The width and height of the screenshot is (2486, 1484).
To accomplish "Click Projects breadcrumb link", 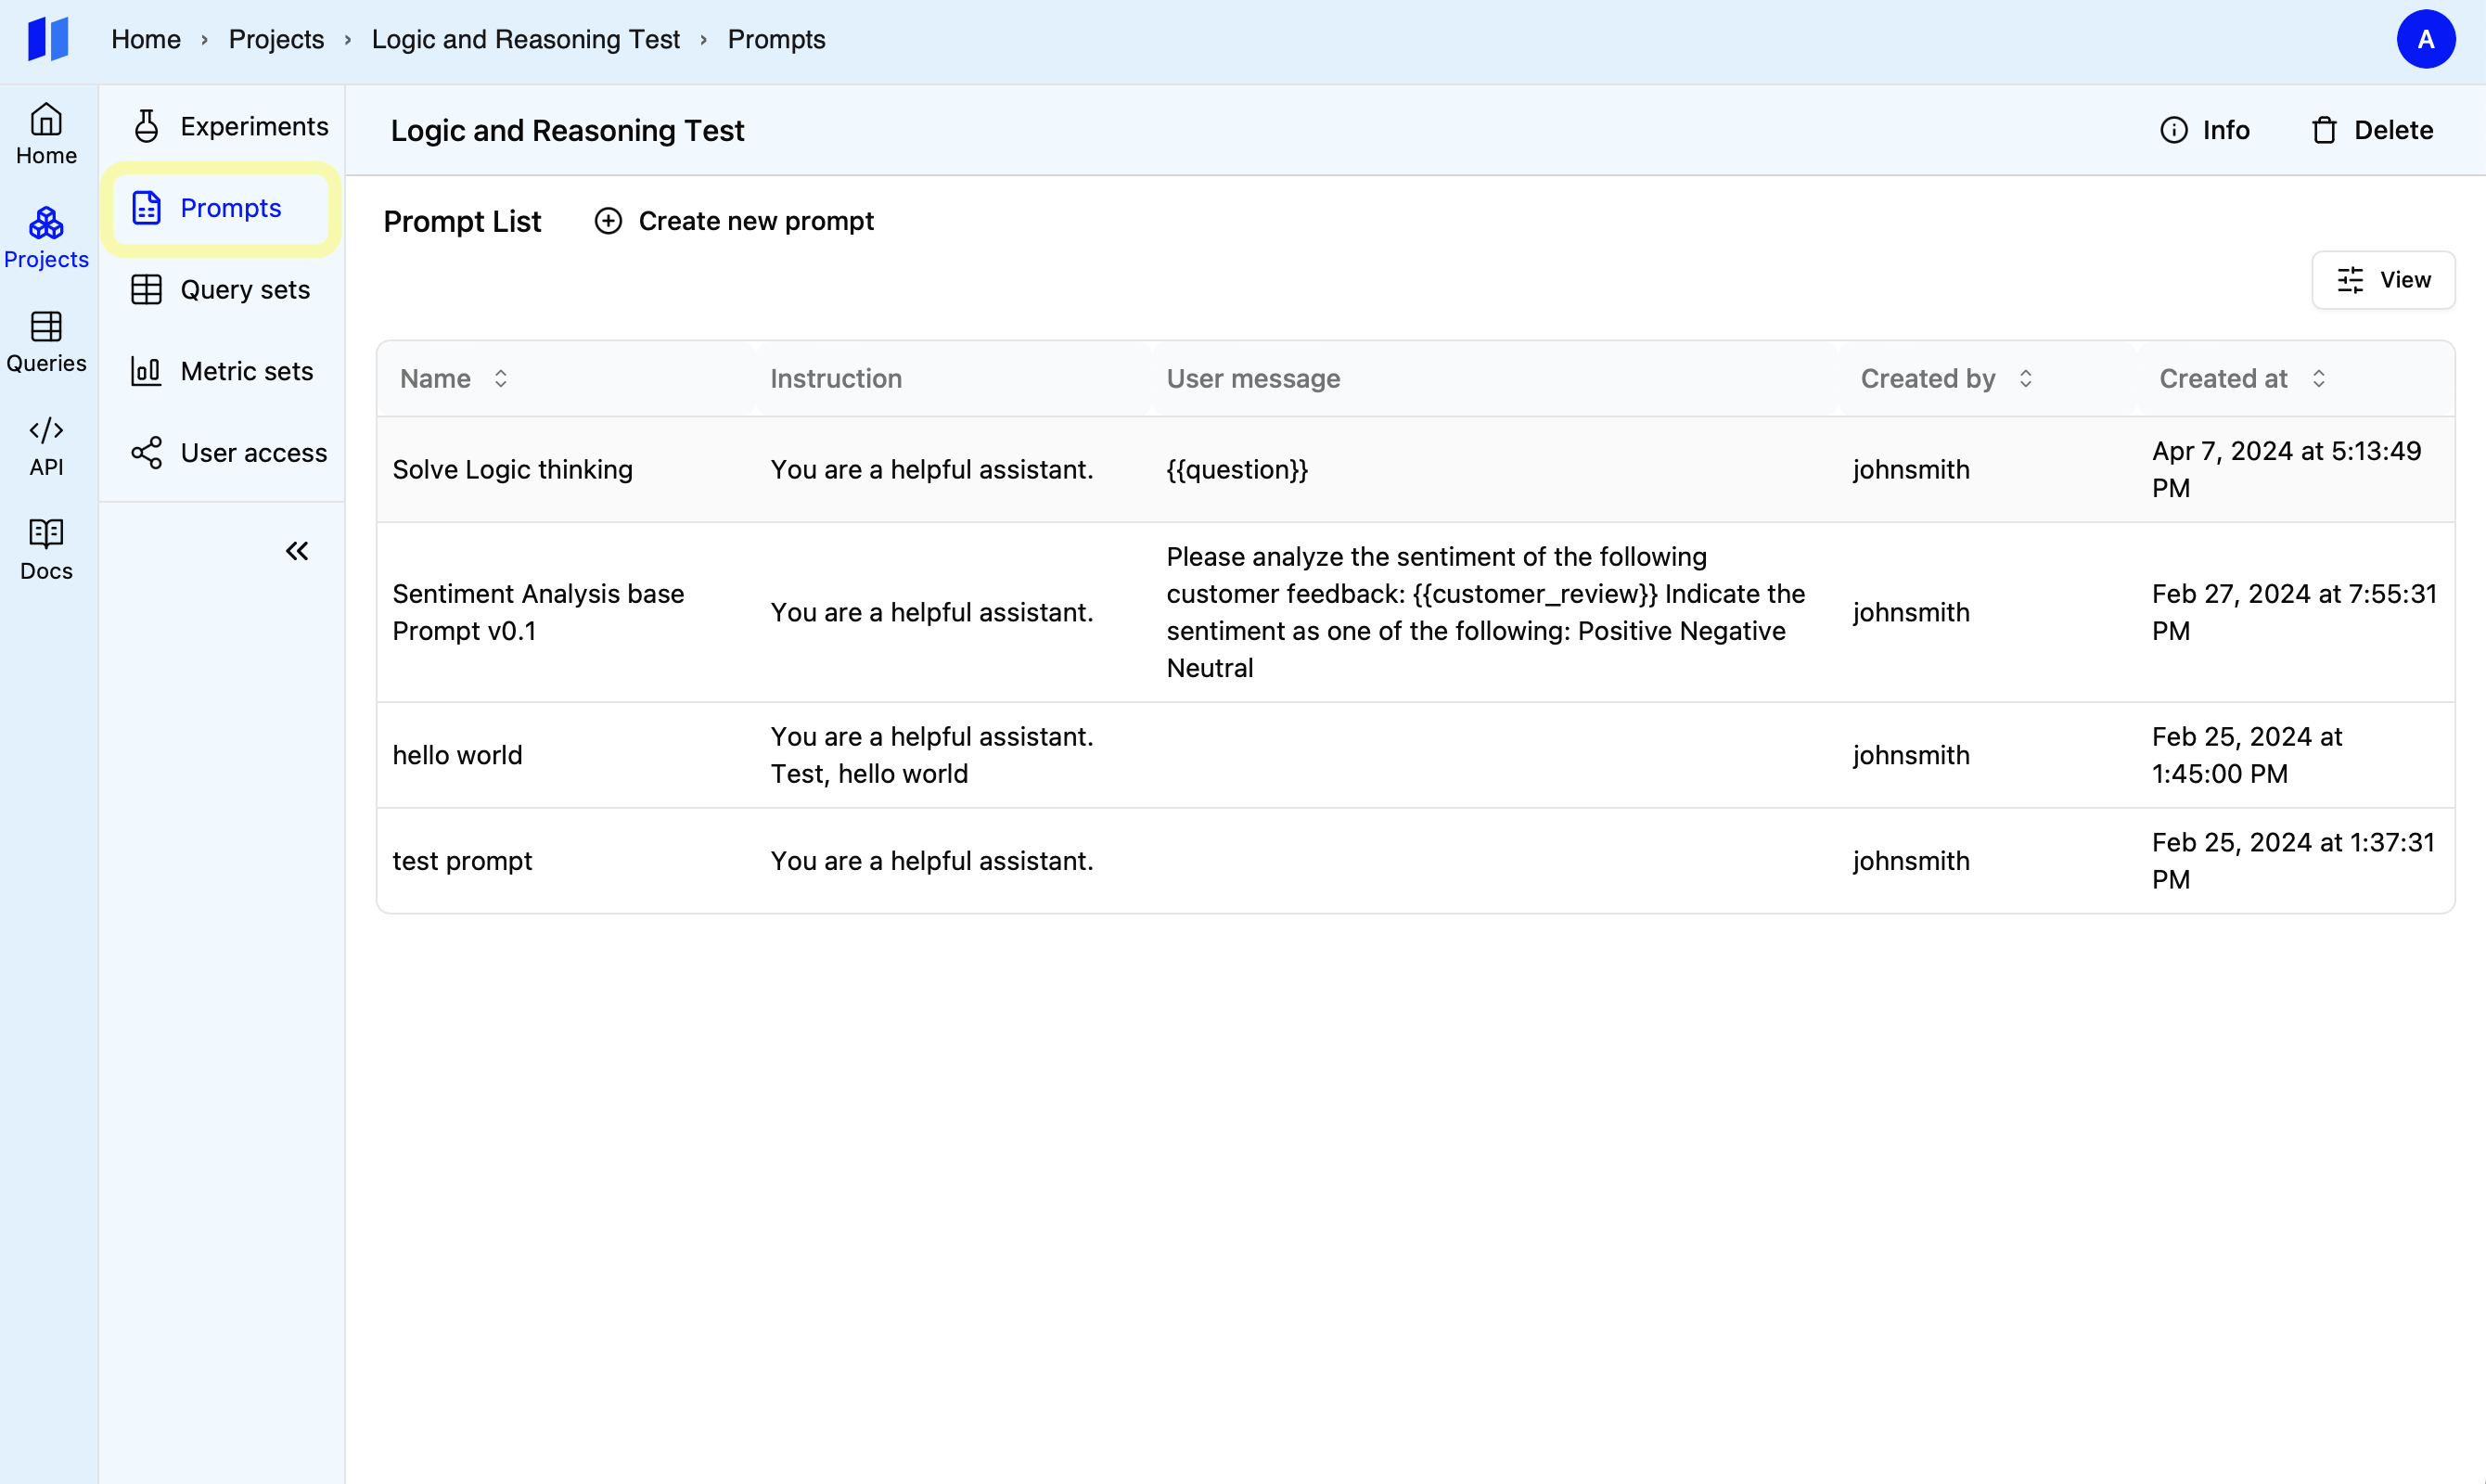I will pyautogui.click(x=276, y=39).
